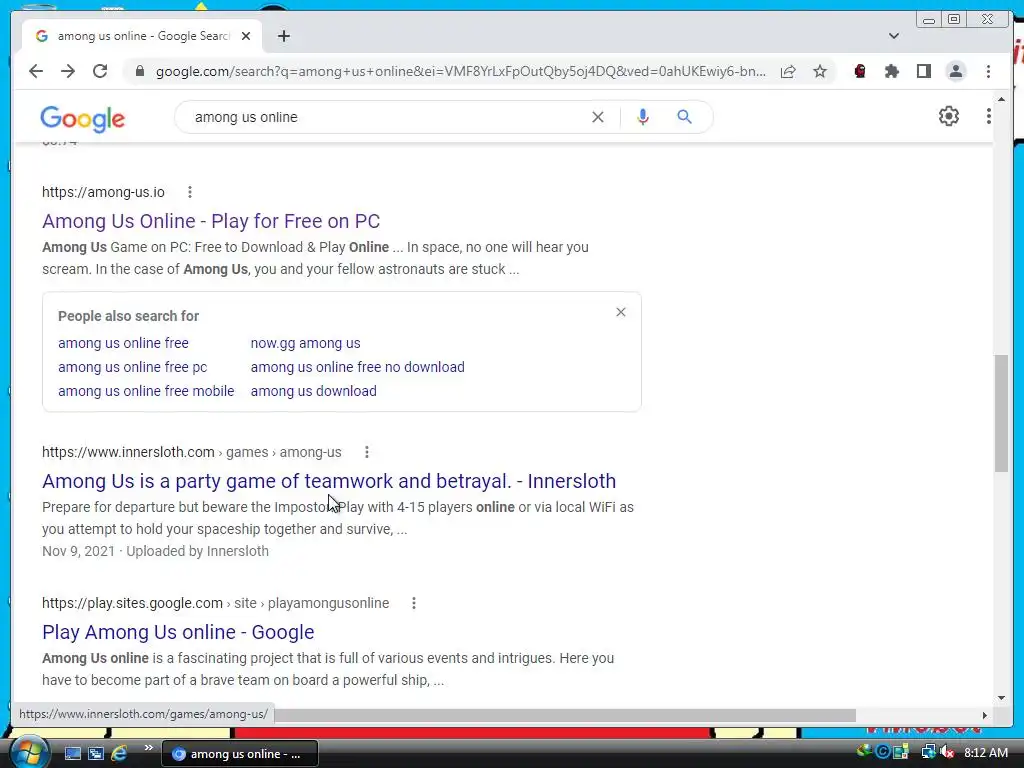Close the among us online tab
The width and height of the screenshot is (1024, 768).
[246, 36]
